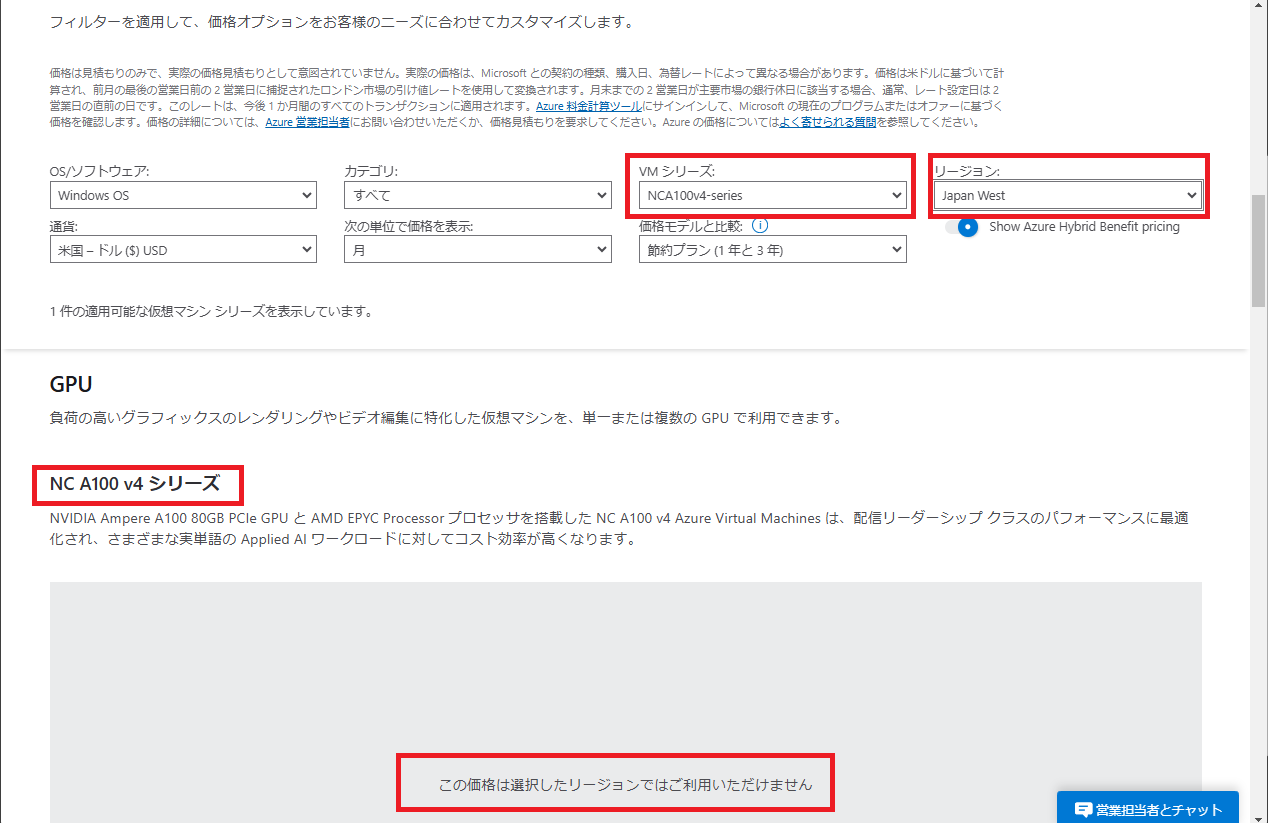
Task: Click the page vertical scrollbar thumb
Action: [x=1259, y=250]
